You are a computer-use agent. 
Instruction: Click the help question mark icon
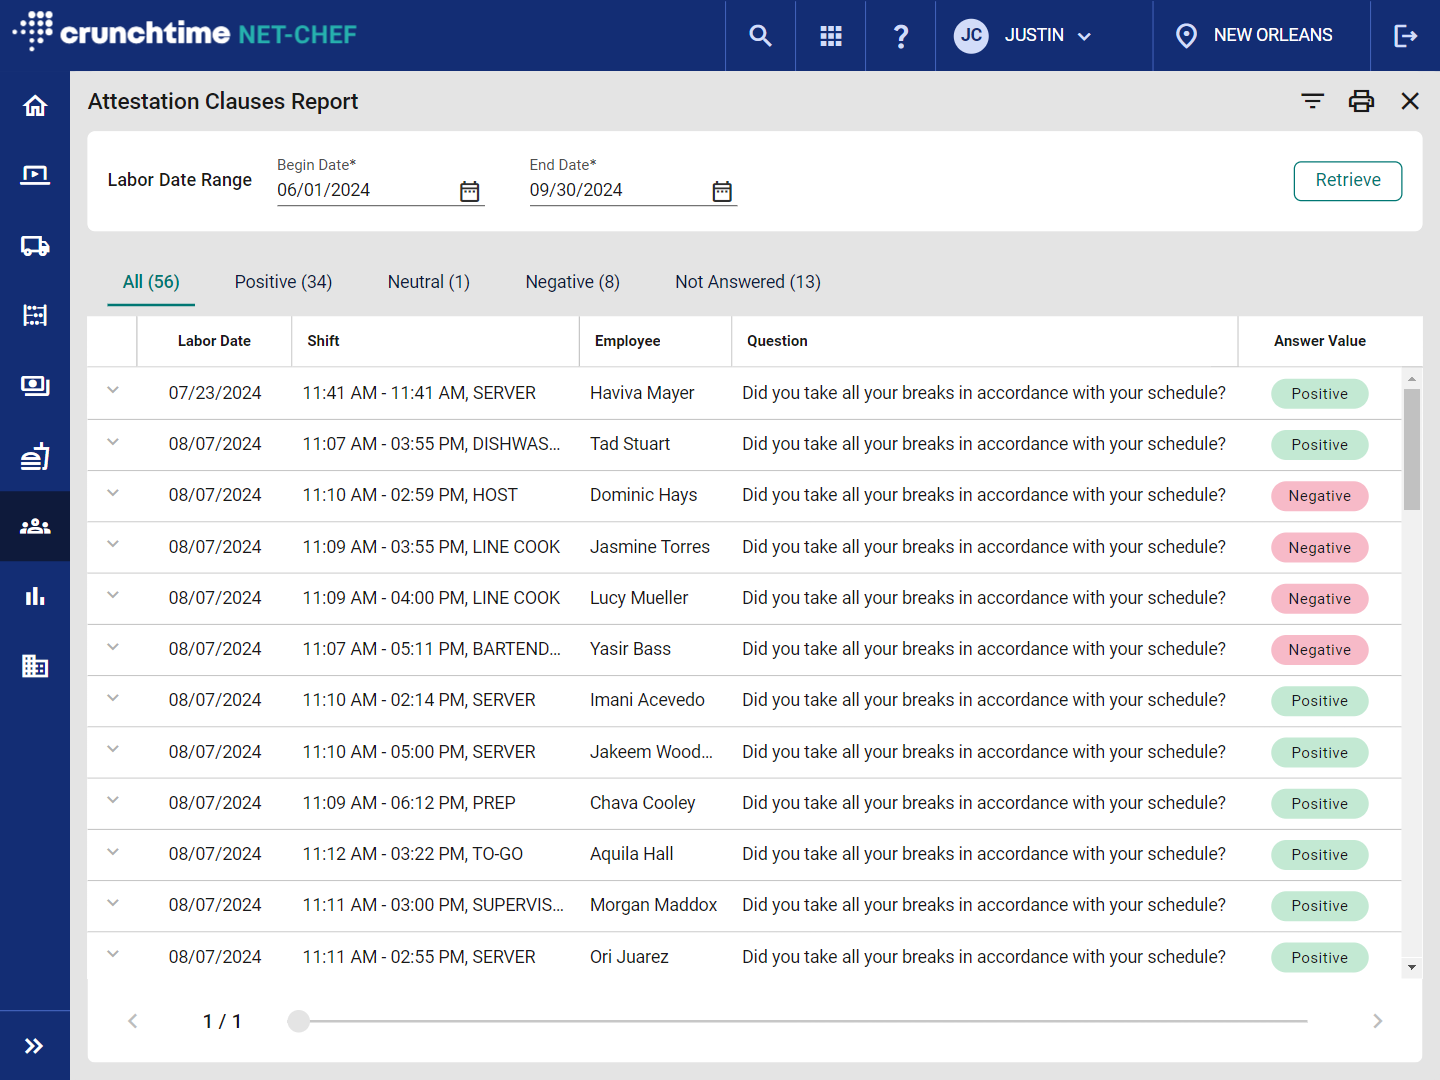pyautogui.click(x=900, y=36)
